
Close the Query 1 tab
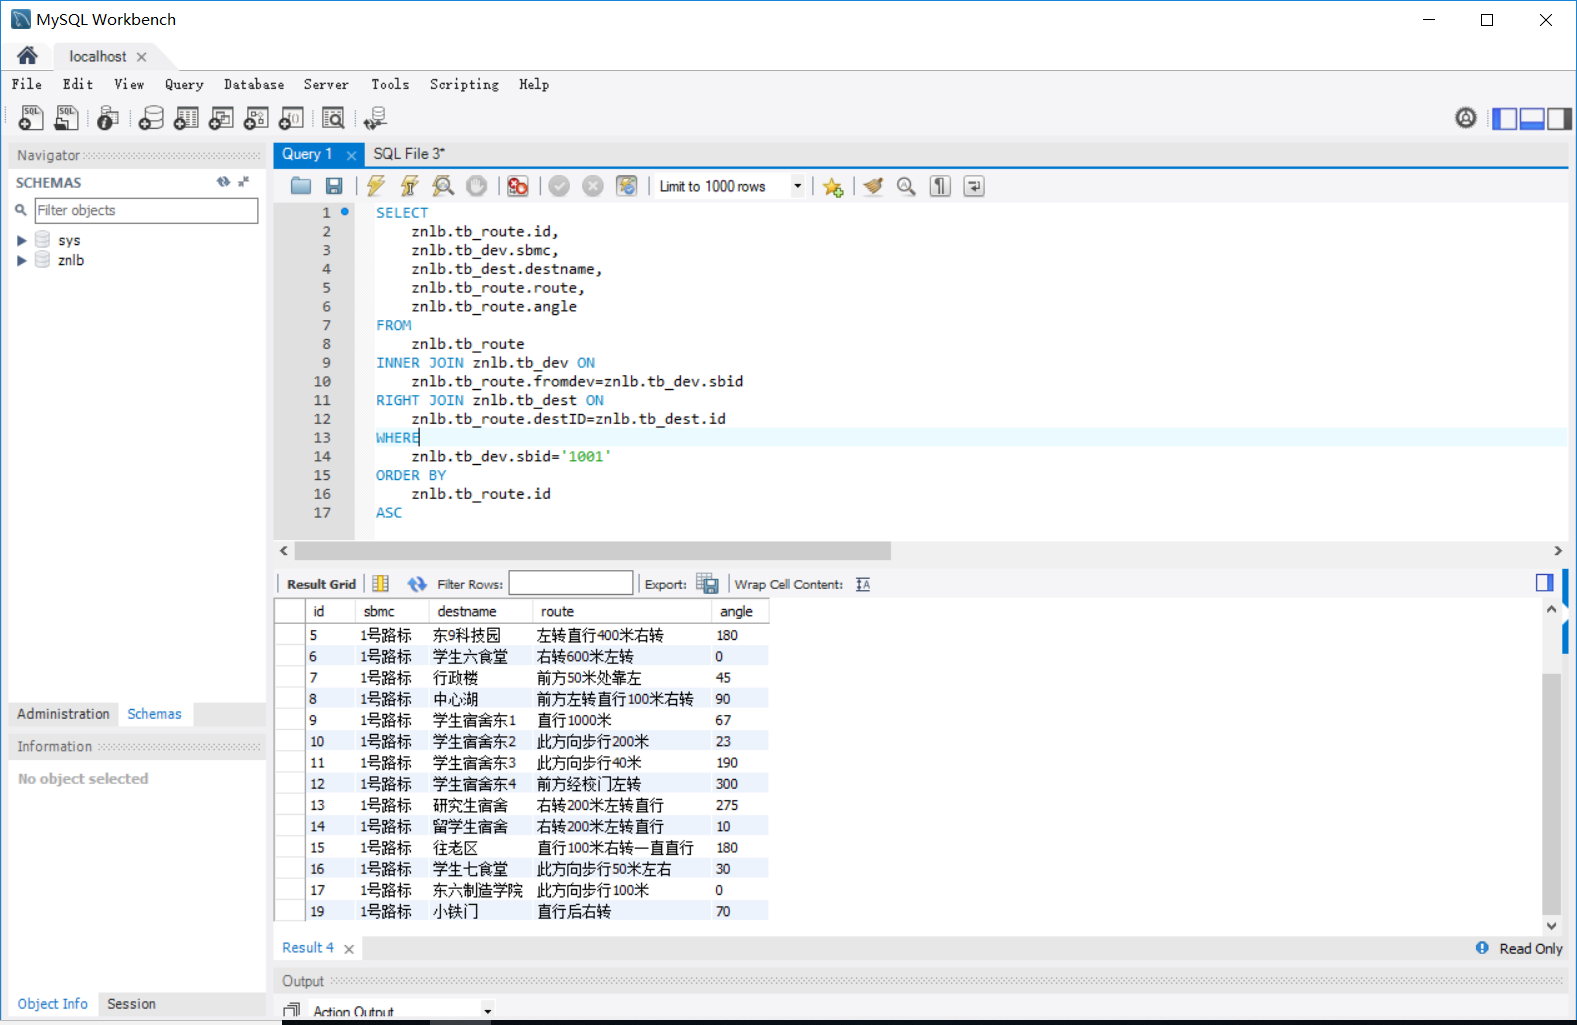click(351, 155)
